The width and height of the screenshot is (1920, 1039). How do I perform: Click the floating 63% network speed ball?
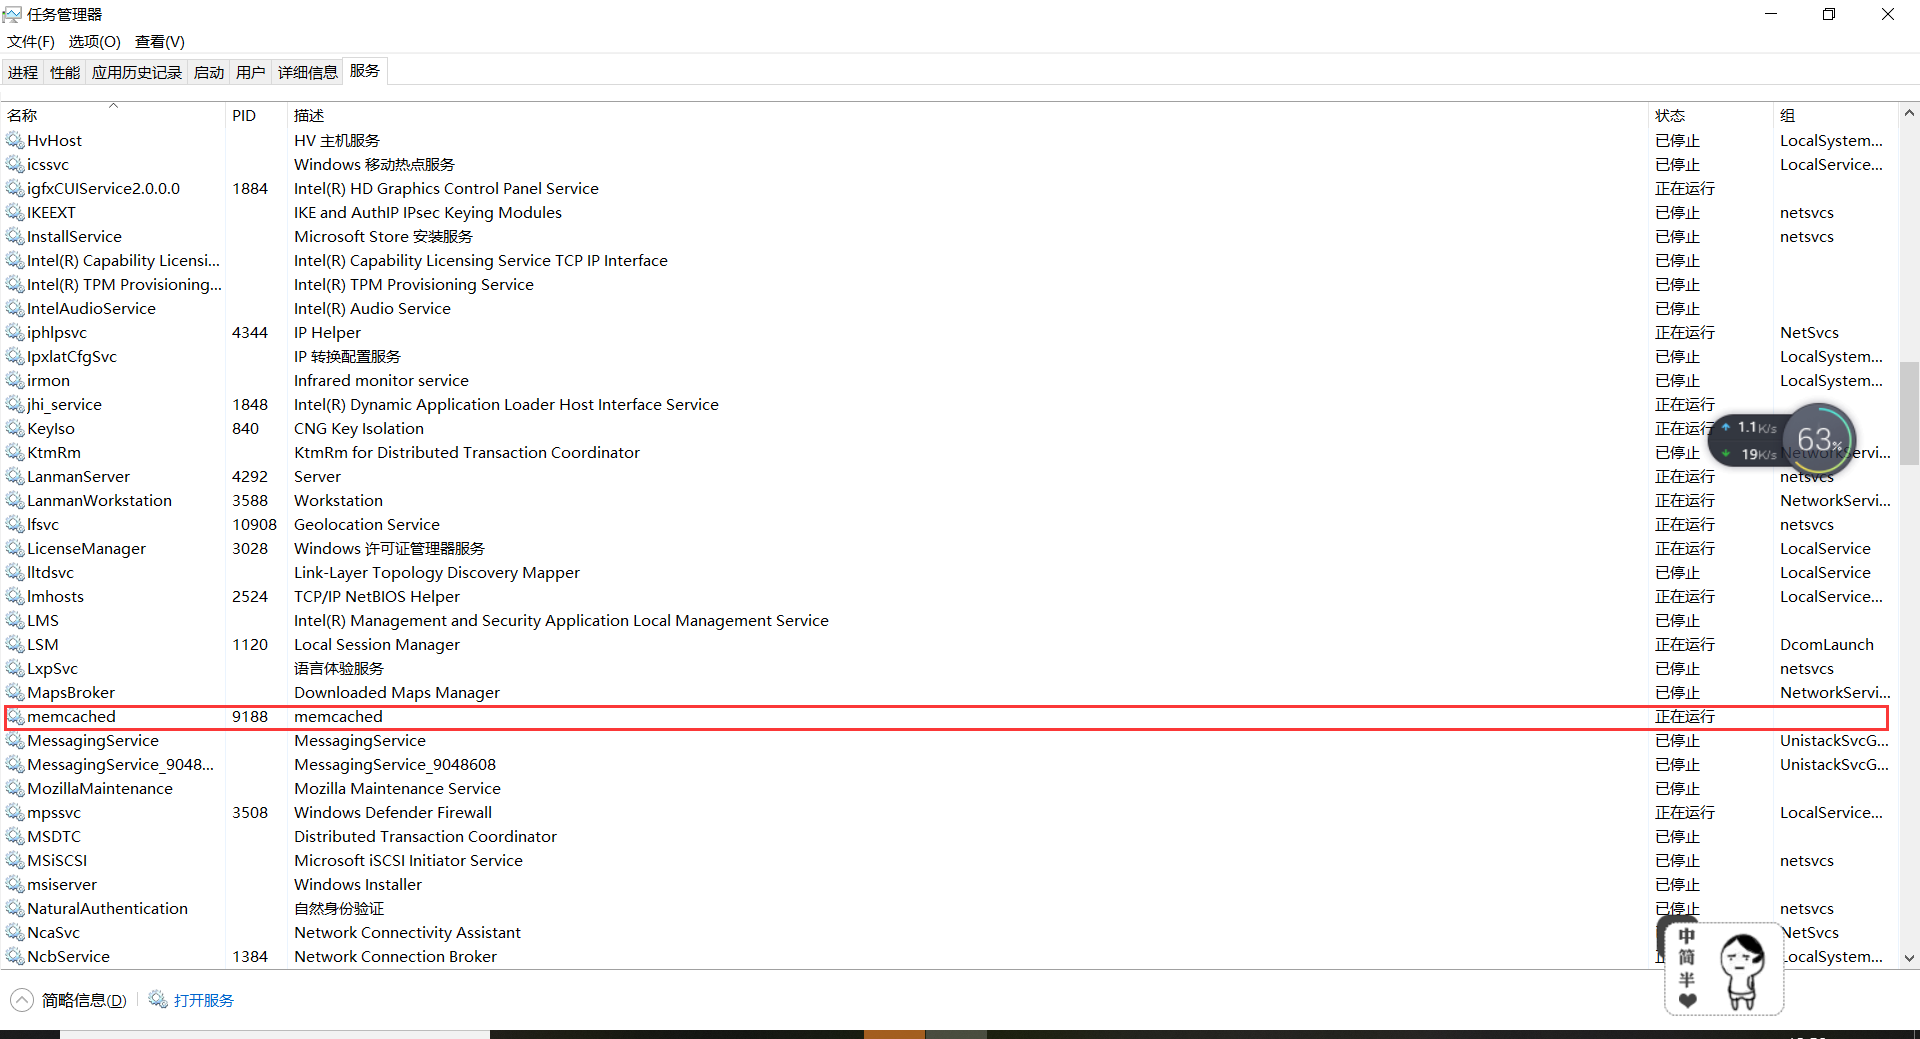(x=1820, y=439)
